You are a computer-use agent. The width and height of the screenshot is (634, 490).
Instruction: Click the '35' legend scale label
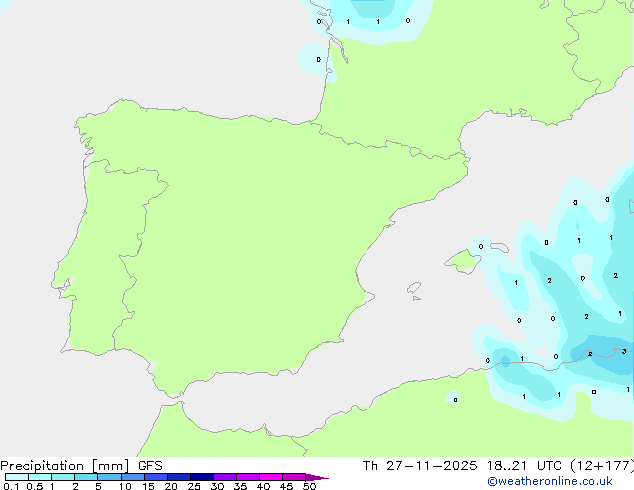coord(240,486)
